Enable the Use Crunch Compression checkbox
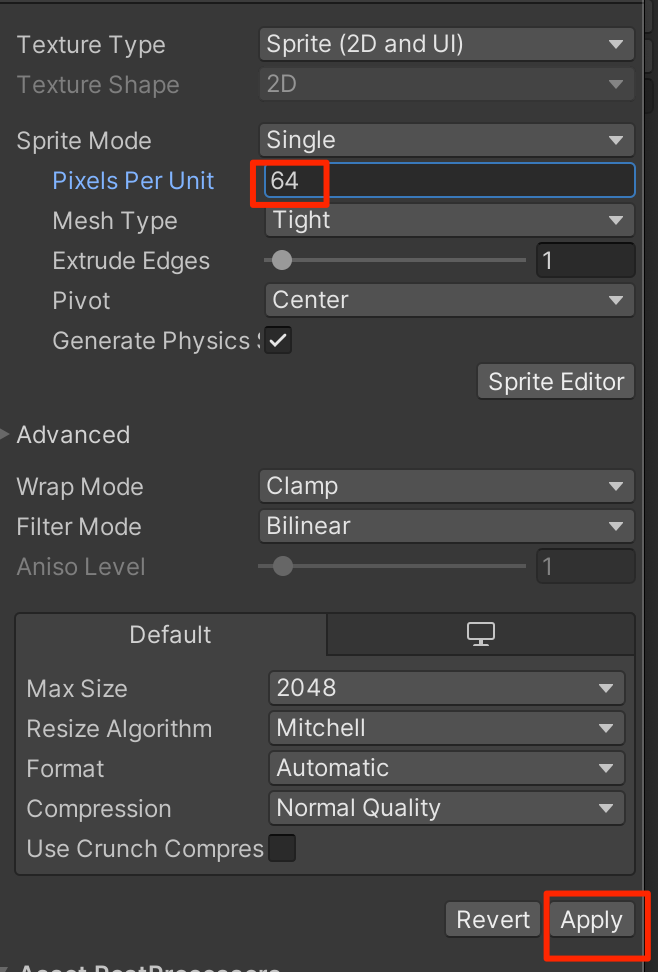Image resolution: width=658 pixels, height=972 pixels. [x=283, y=849]
